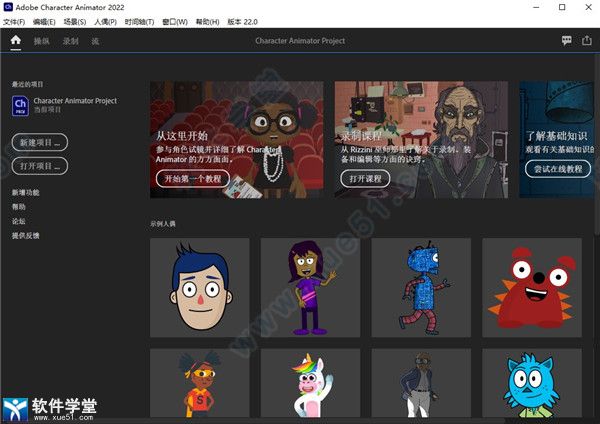Open the 版本 22.0 menu

(242, 22)
